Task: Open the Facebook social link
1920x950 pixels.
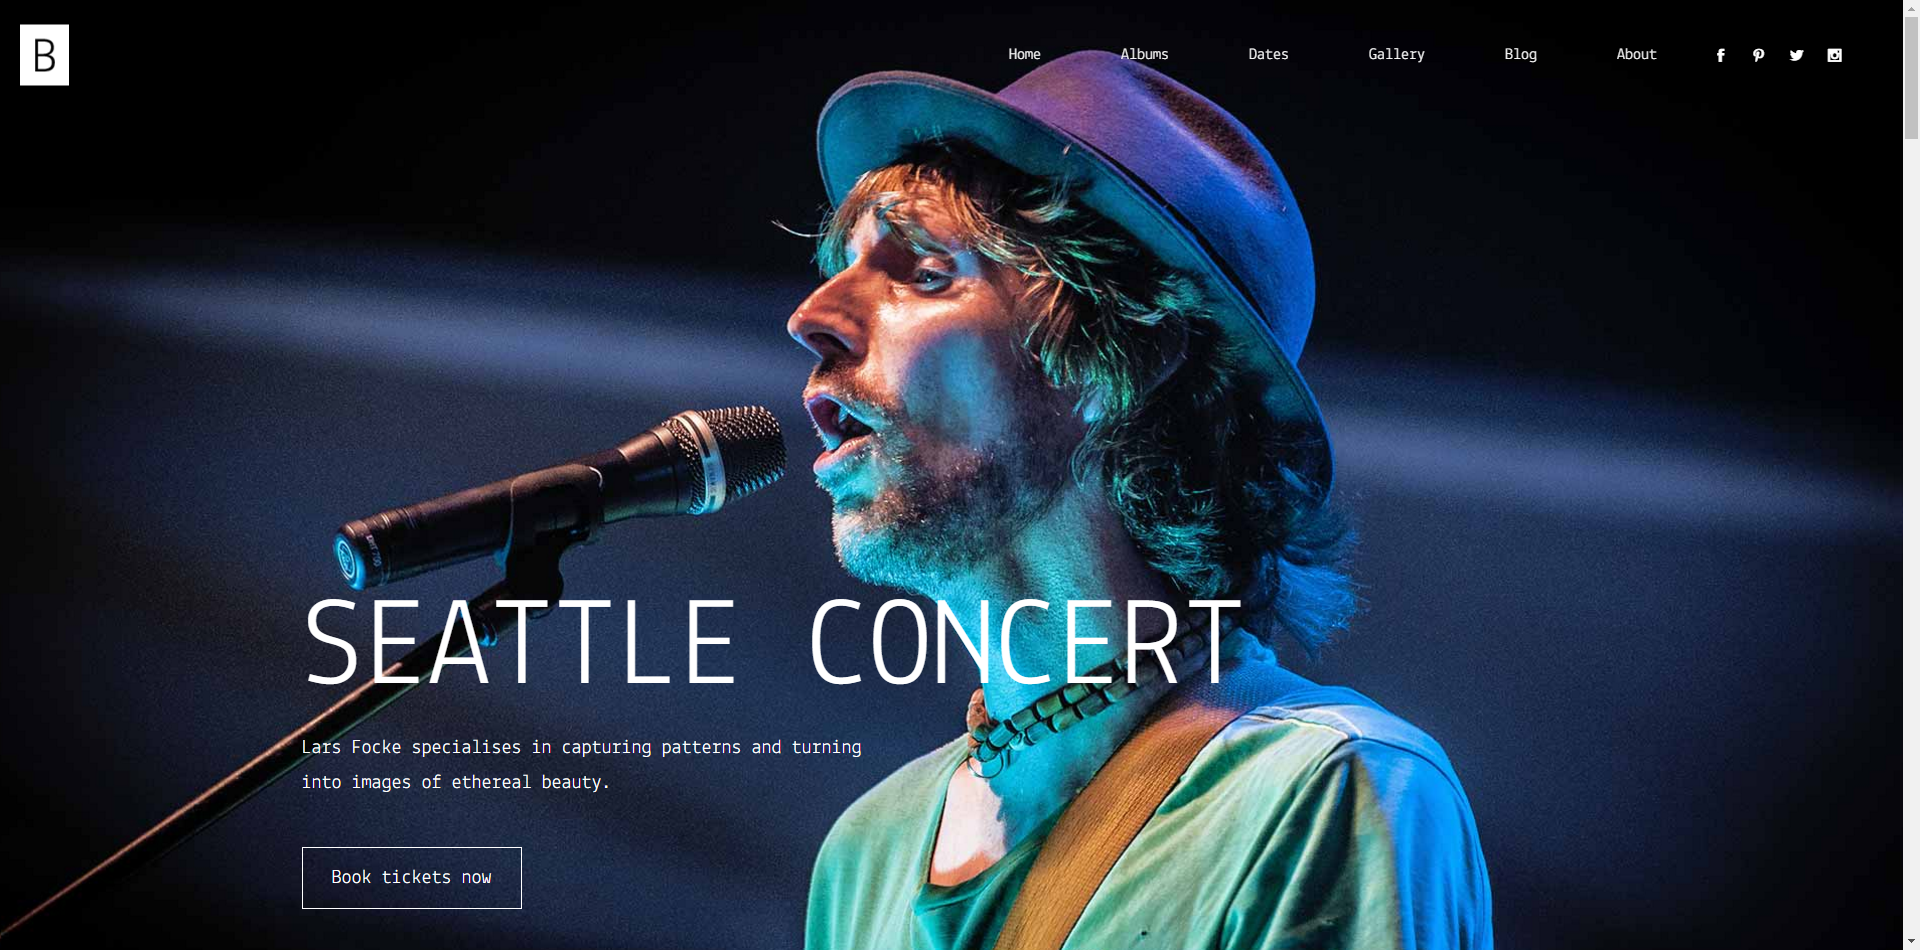Action: click(1720, 55)
